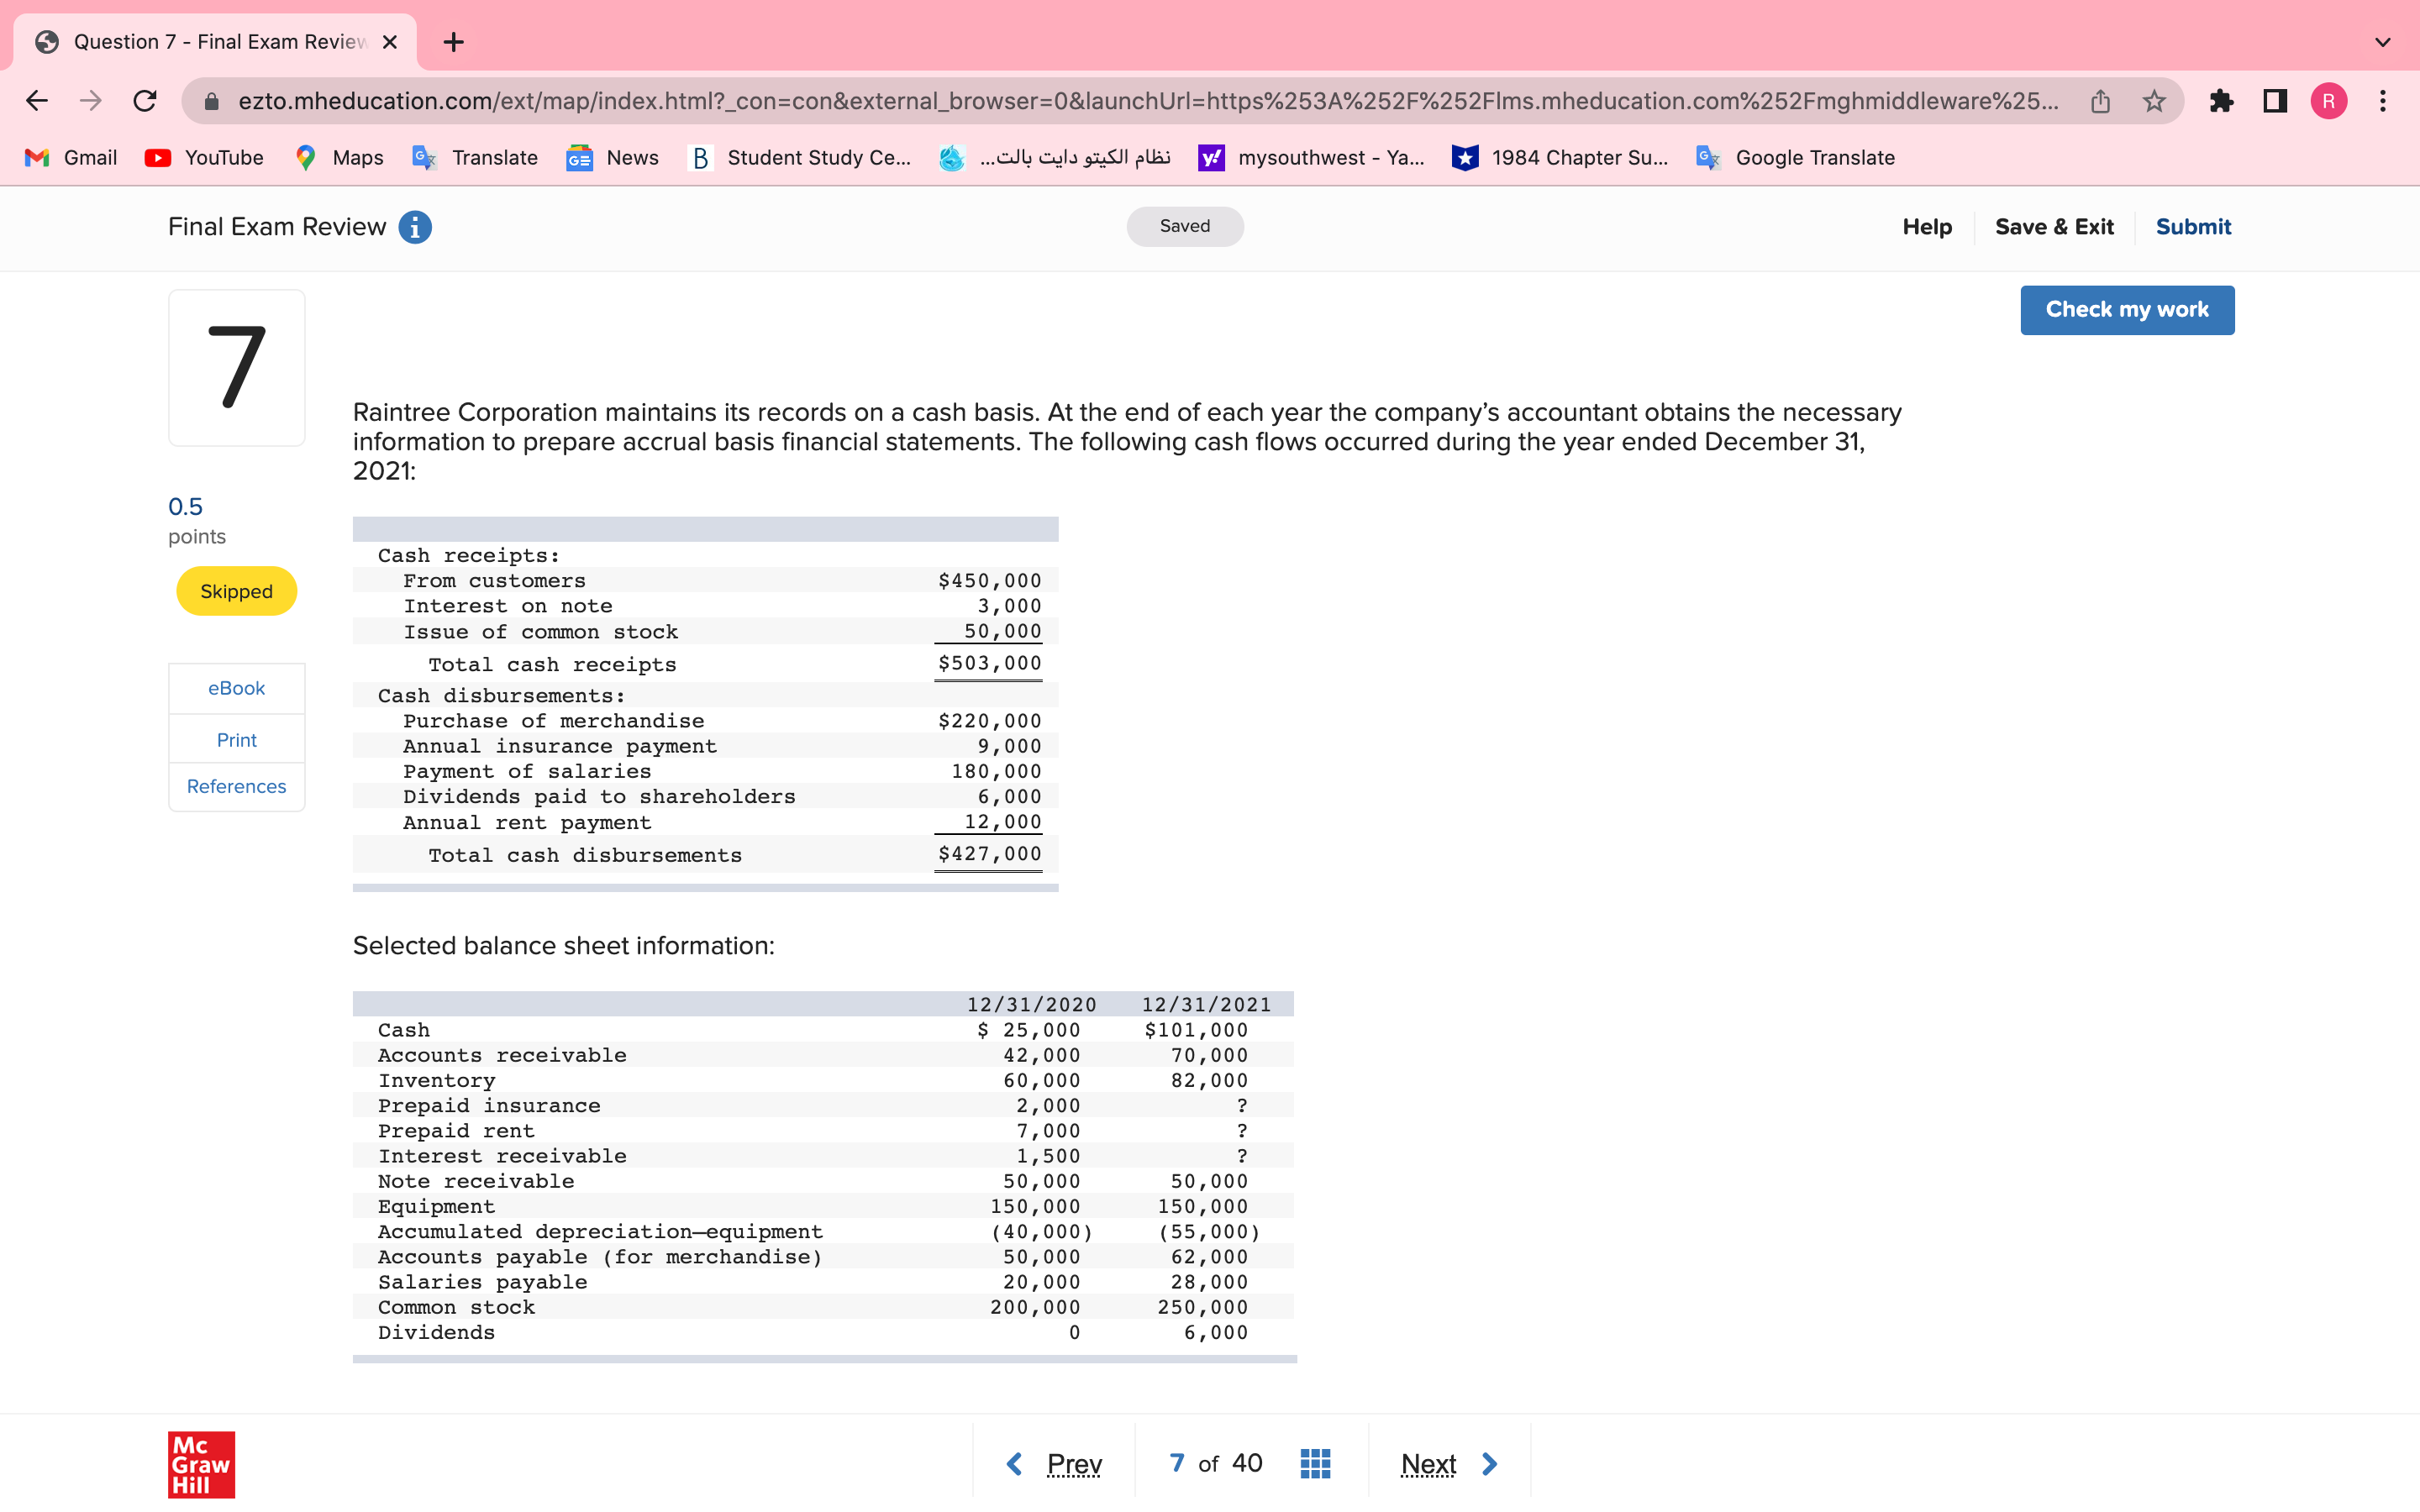Viewport: 2420px width, 1512px height.
Task: Click the Final Exam Review info icon
Action: coord(415,227)
